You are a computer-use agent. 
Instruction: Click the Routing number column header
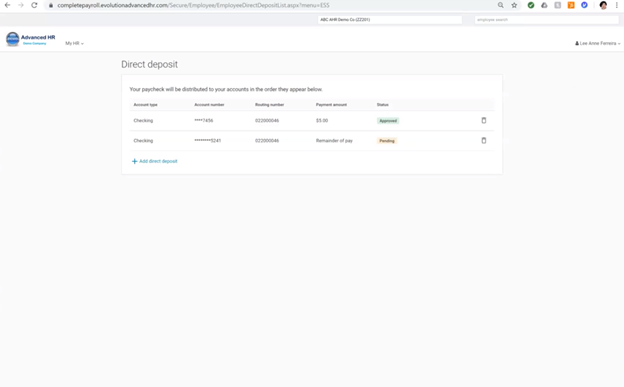269,105
